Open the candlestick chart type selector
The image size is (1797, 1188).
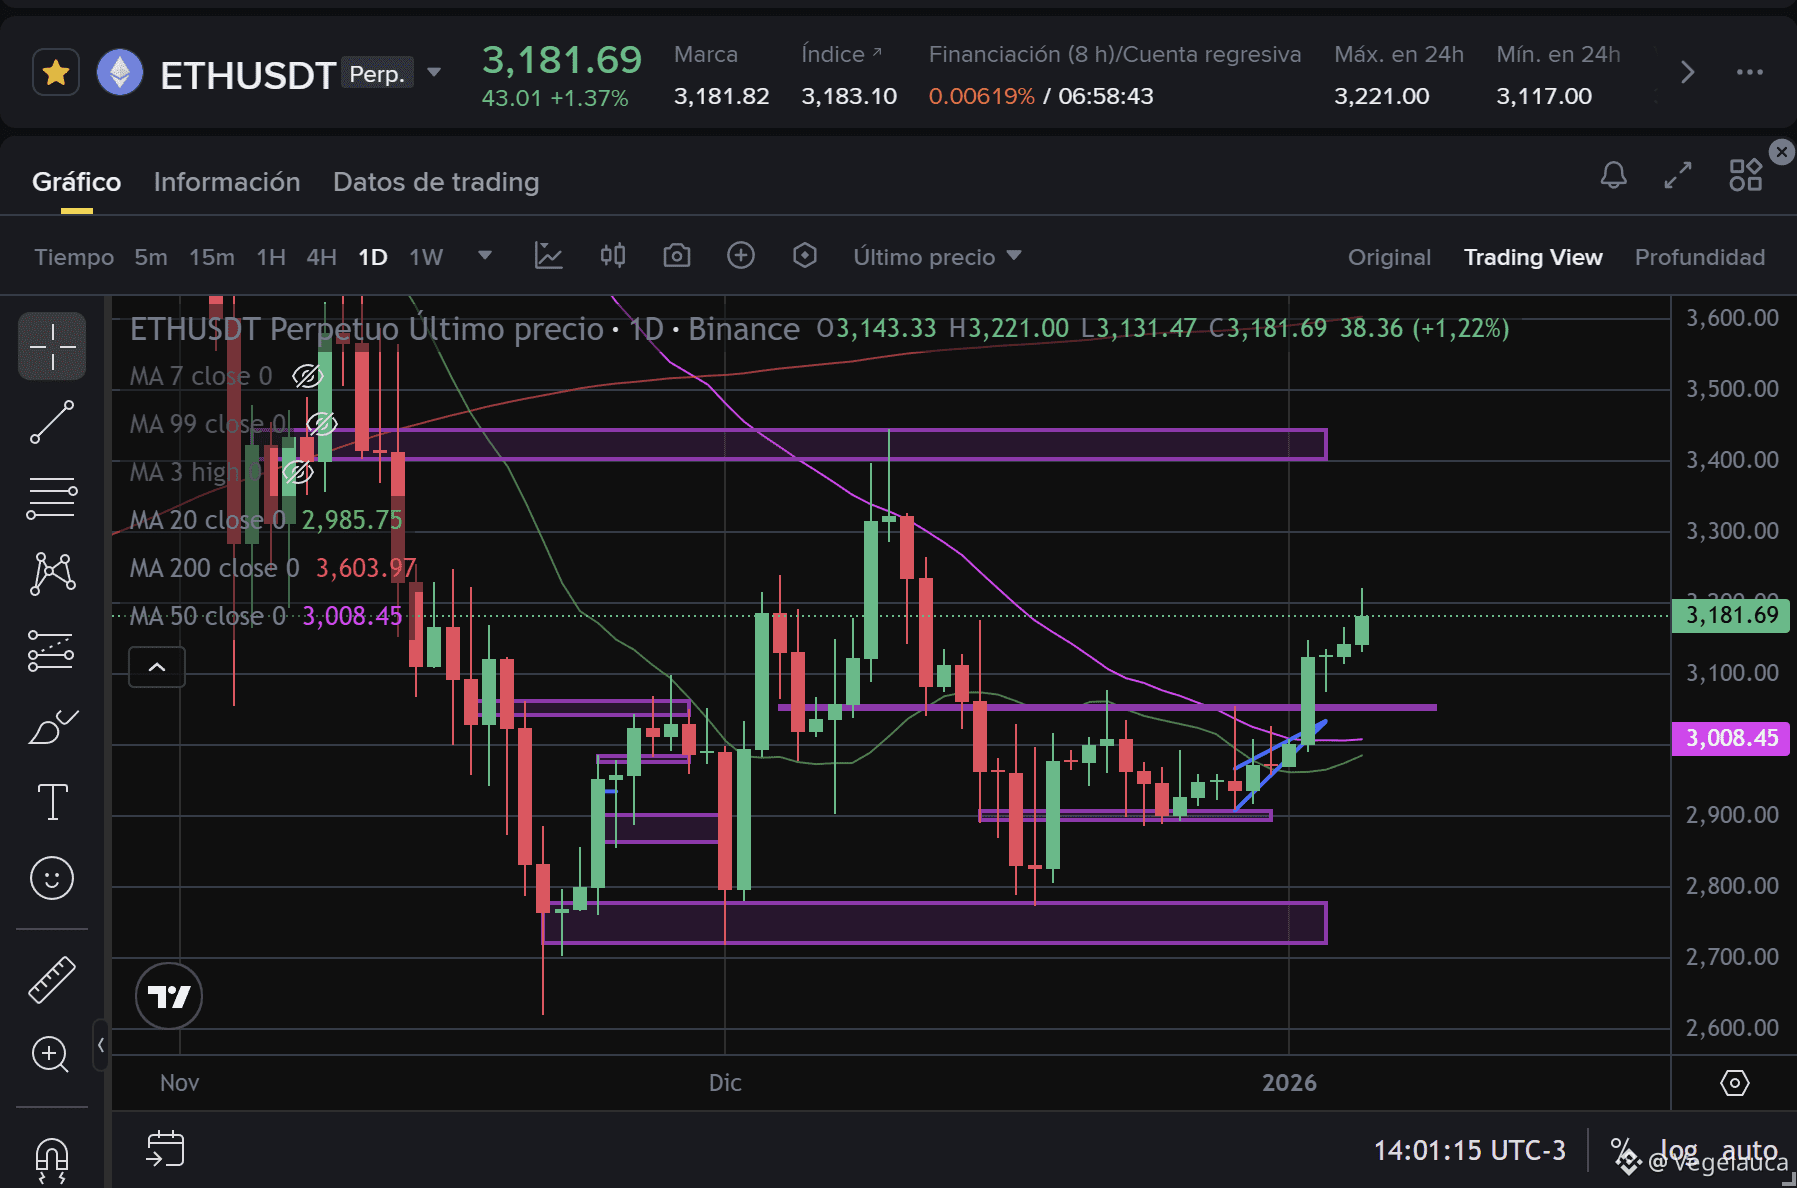click(x=613, y=256)
